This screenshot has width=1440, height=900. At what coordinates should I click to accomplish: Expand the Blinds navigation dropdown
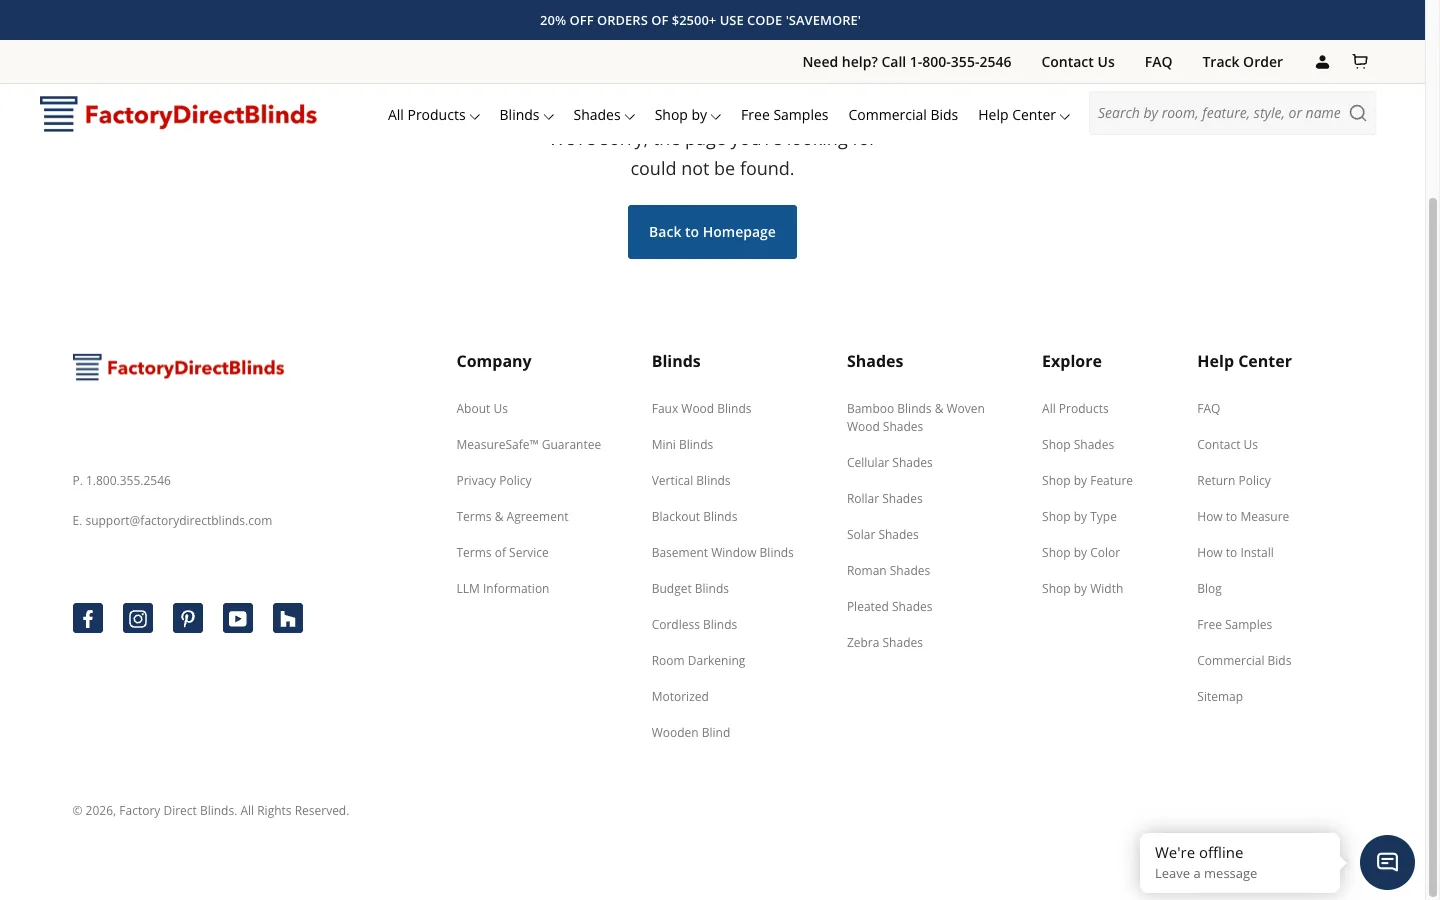point(526,115)
